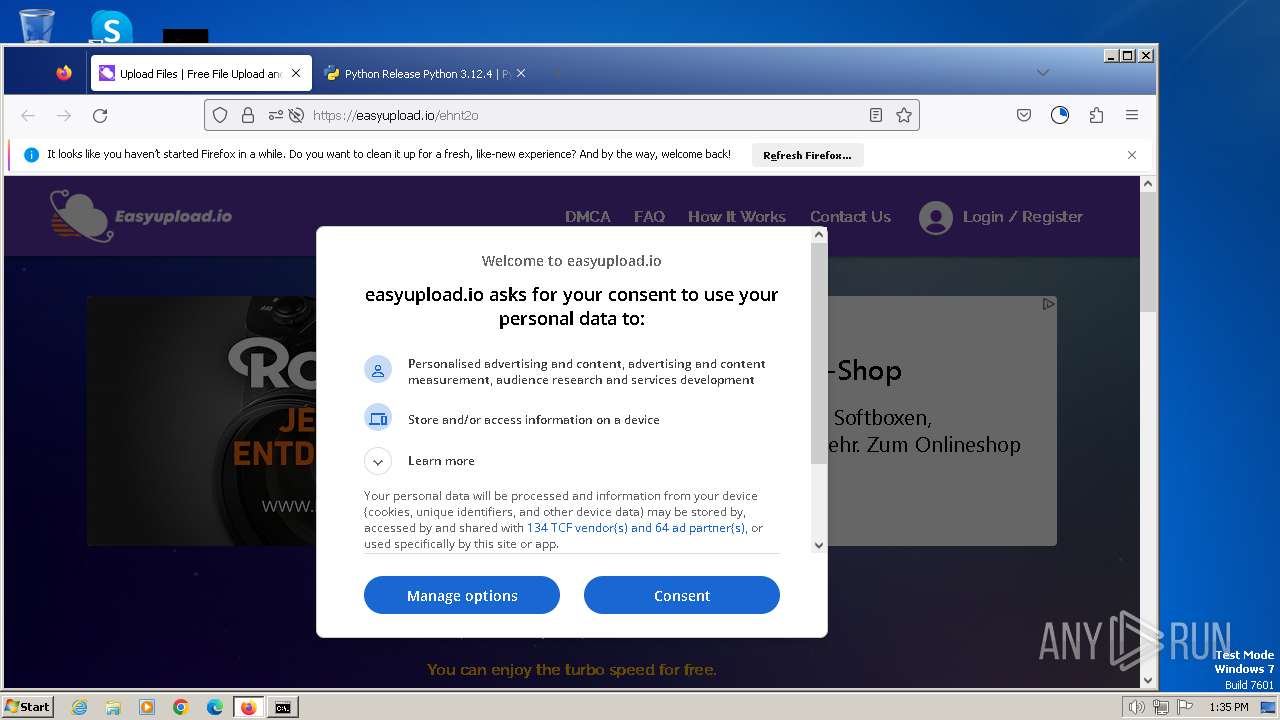Open File Explorer from taskbar
Viewport: 1280px width, 720px height.
113,707
